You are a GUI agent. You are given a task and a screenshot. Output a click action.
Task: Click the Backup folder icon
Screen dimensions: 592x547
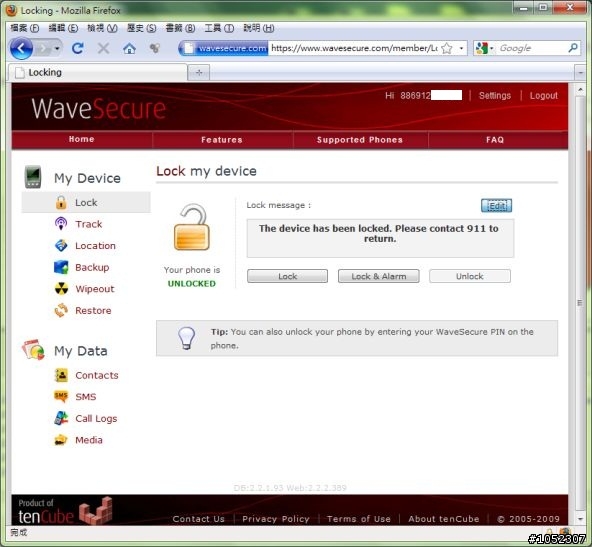(61, 267)
